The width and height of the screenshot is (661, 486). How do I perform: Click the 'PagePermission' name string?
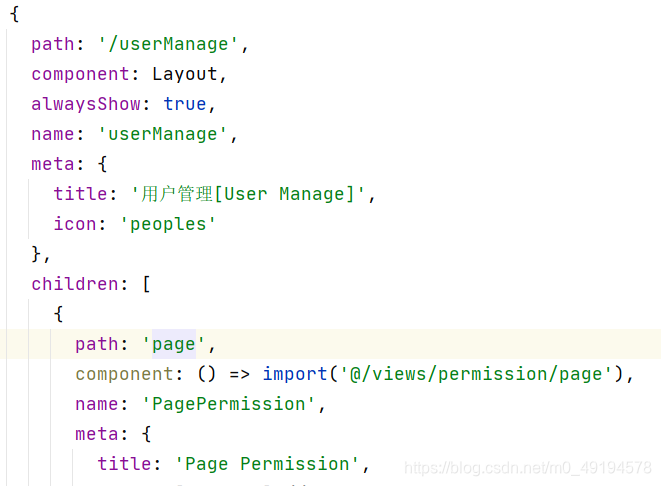point(228,404)
